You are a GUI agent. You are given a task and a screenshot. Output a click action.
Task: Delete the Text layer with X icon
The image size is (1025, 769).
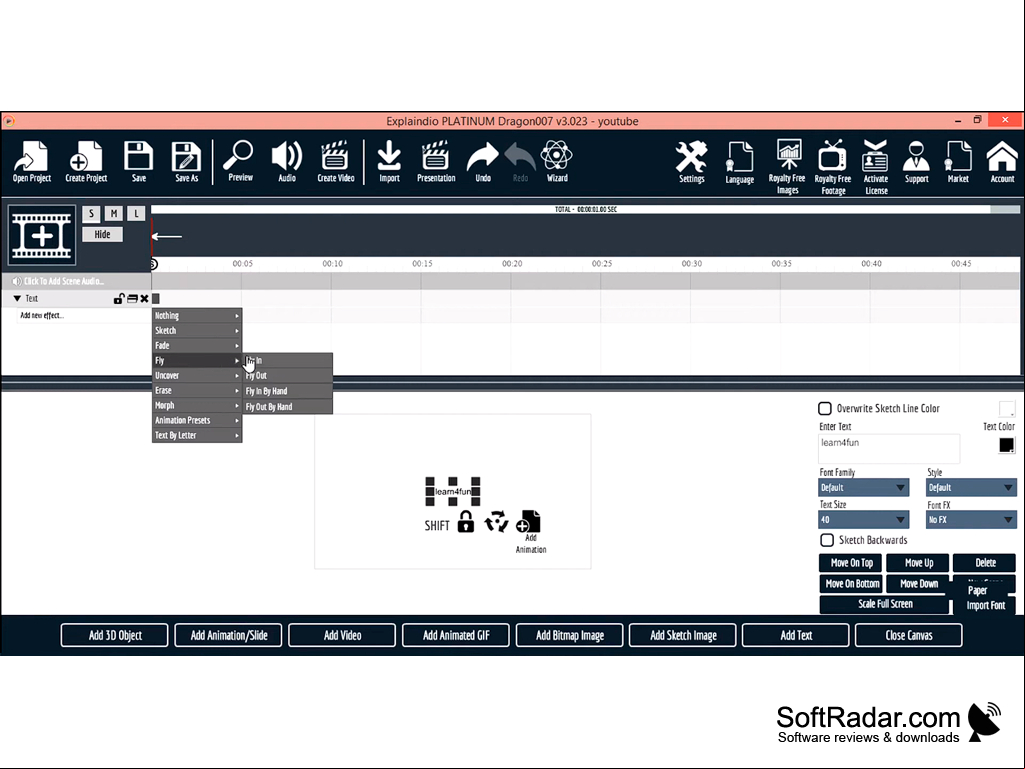(144, 299)
